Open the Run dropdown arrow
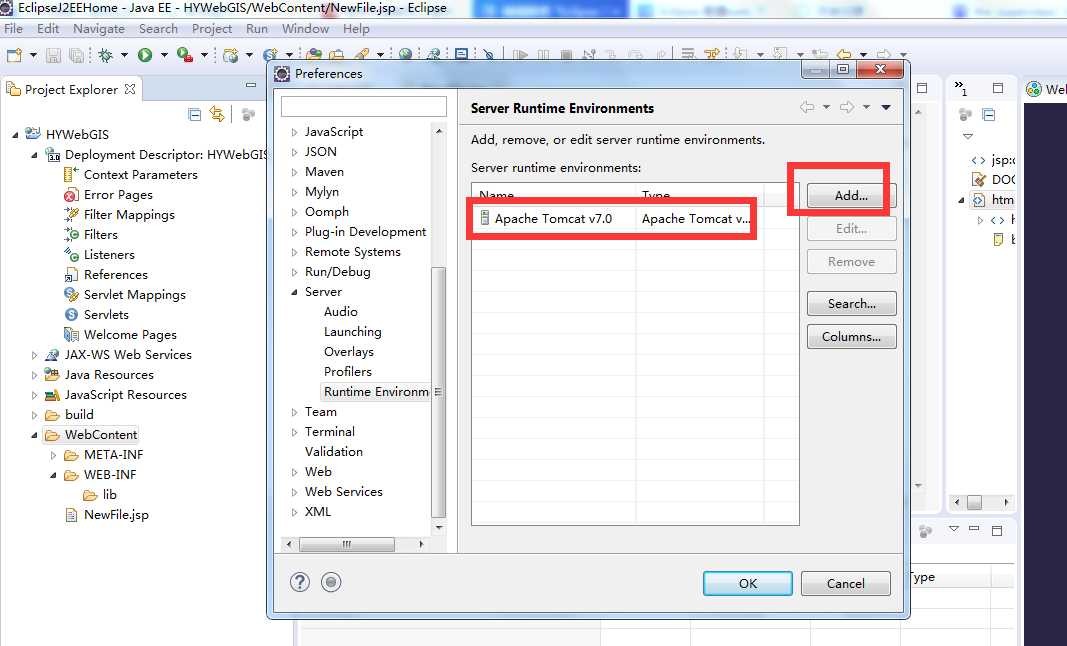 coord(163,55)
